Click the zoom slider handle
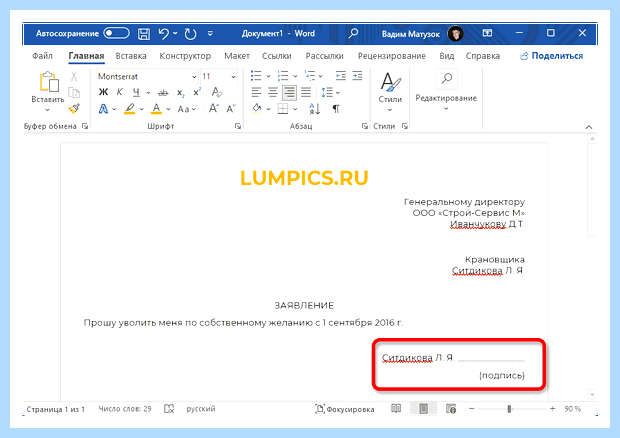Viewport: 620px width, 438px height. pyautogui.click(x=509, y=409)
